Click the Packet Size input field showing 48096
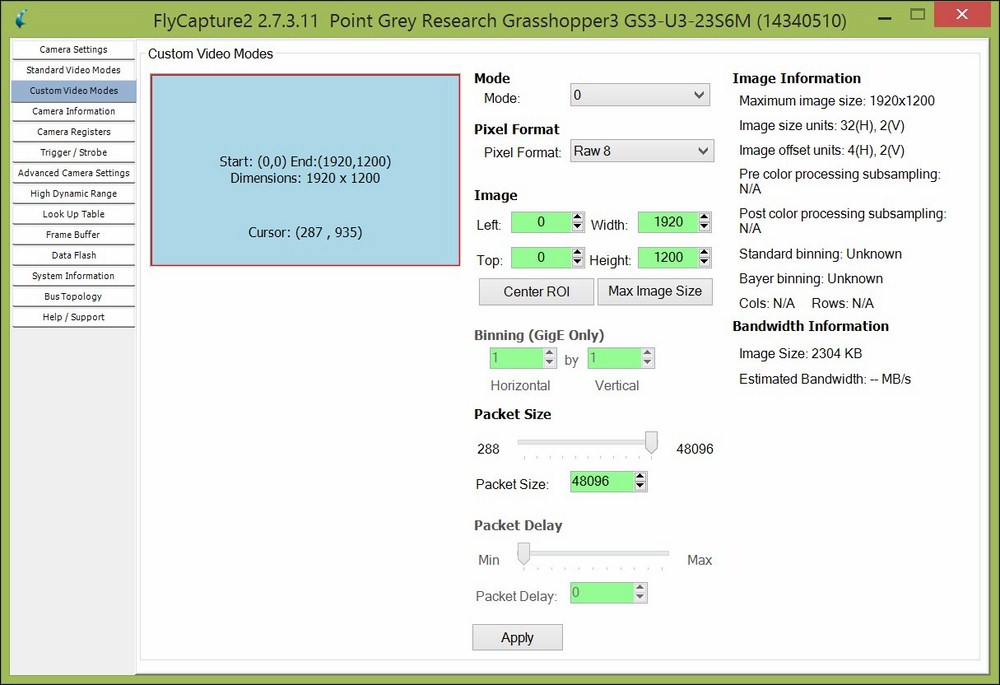 click(601, 482)
